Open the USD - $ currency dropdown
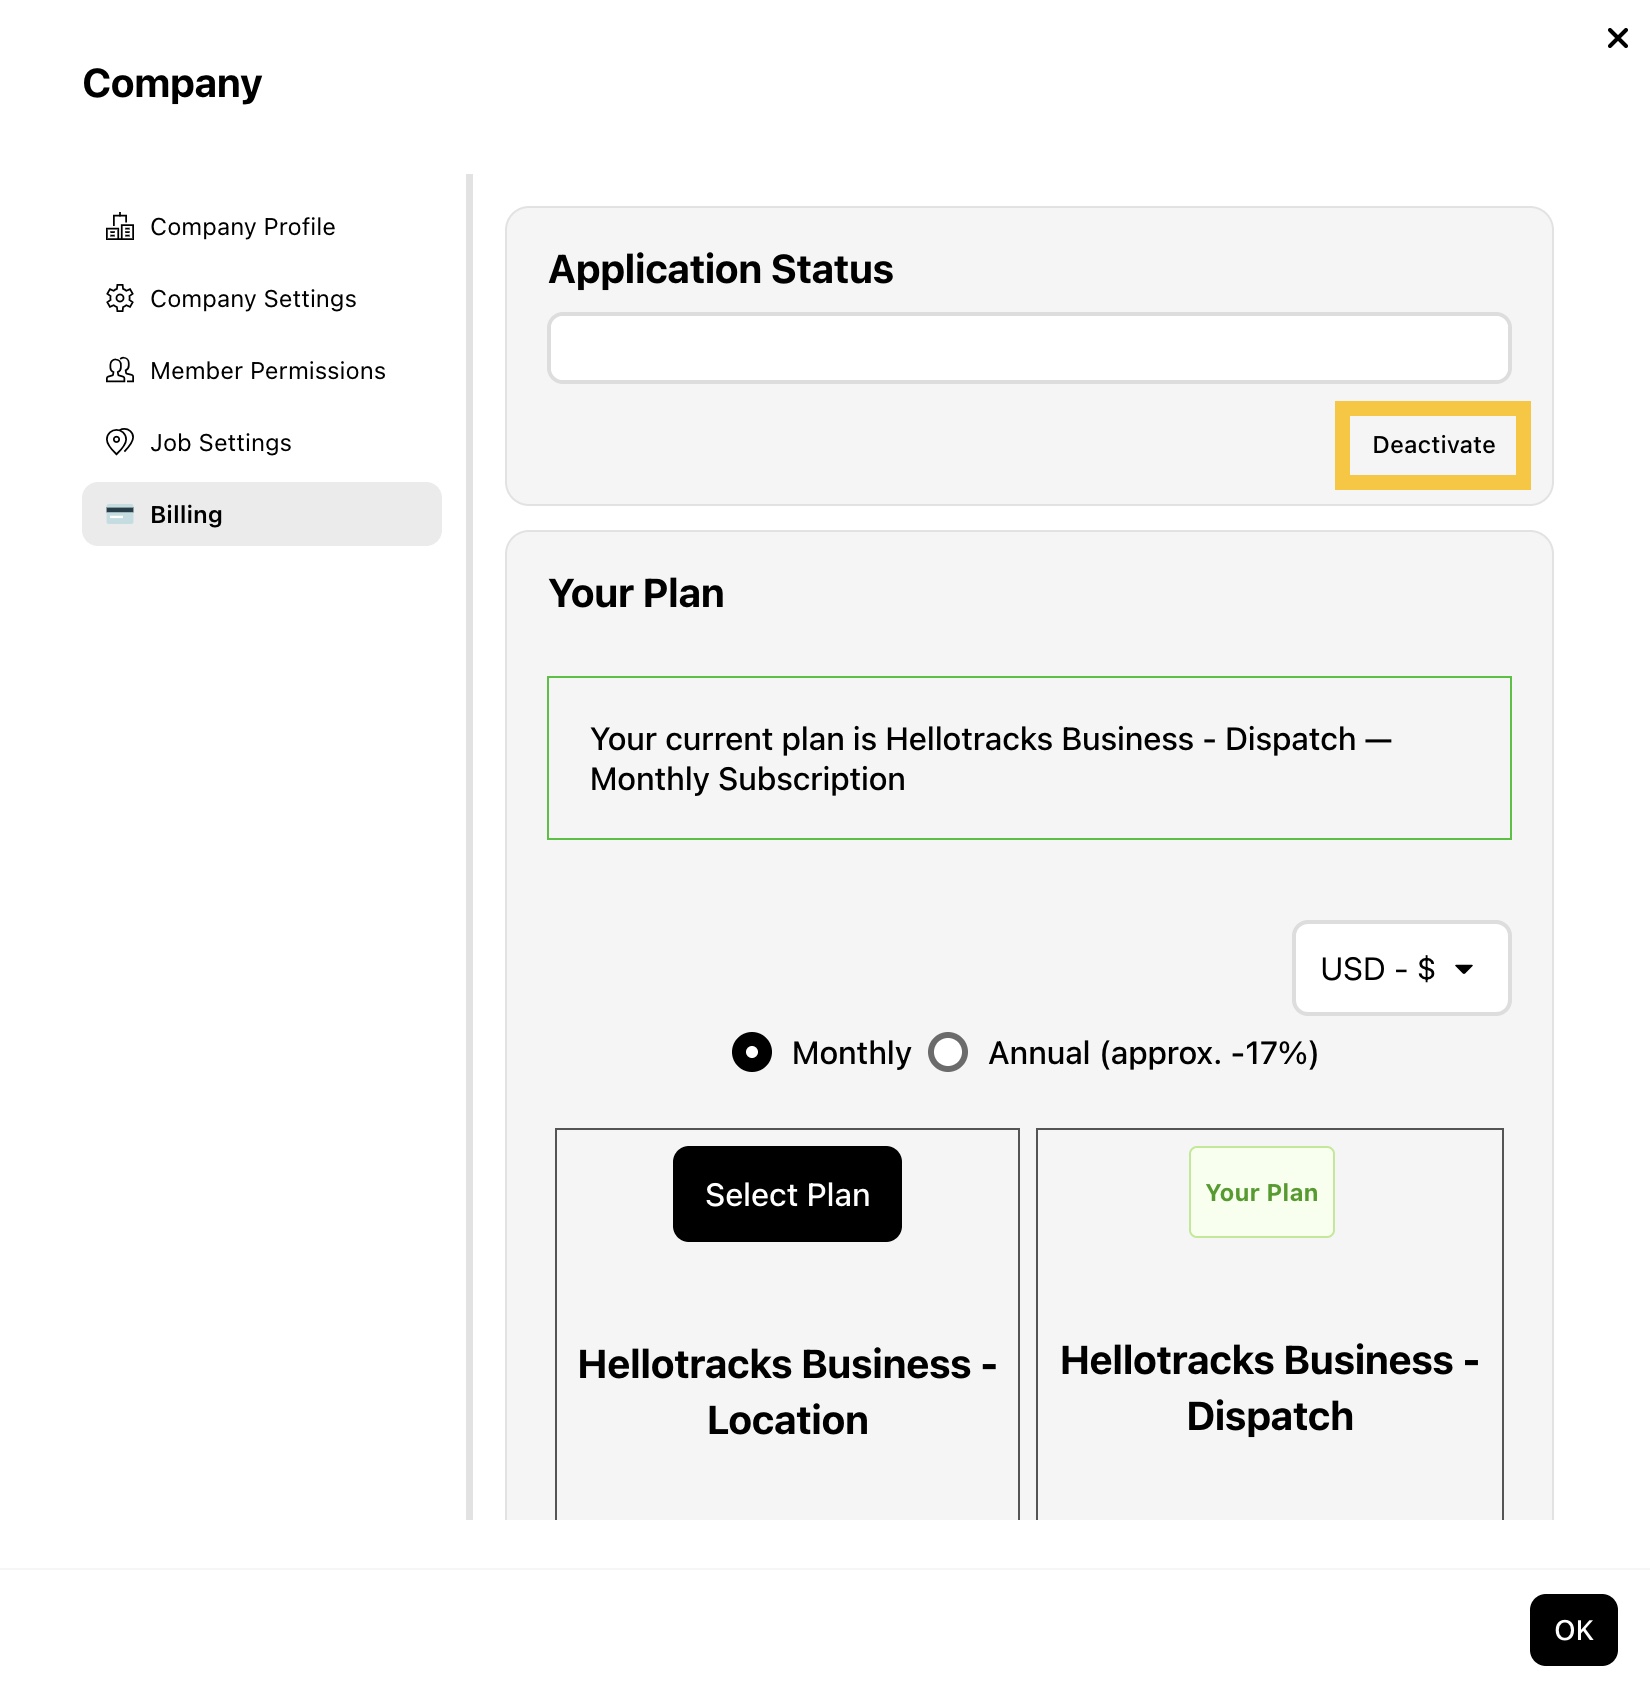 [1401, 968]
